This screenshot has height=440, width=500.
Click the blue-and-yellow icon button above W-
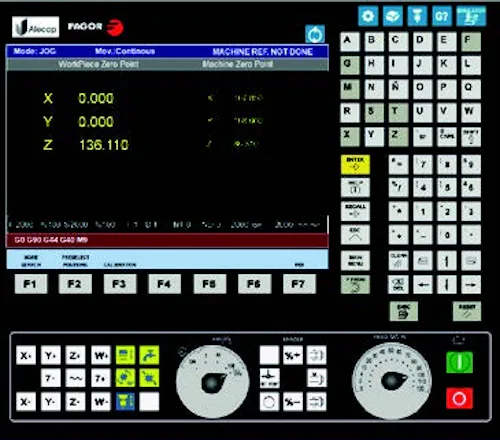pyautogui.click(x=125, y=402)
